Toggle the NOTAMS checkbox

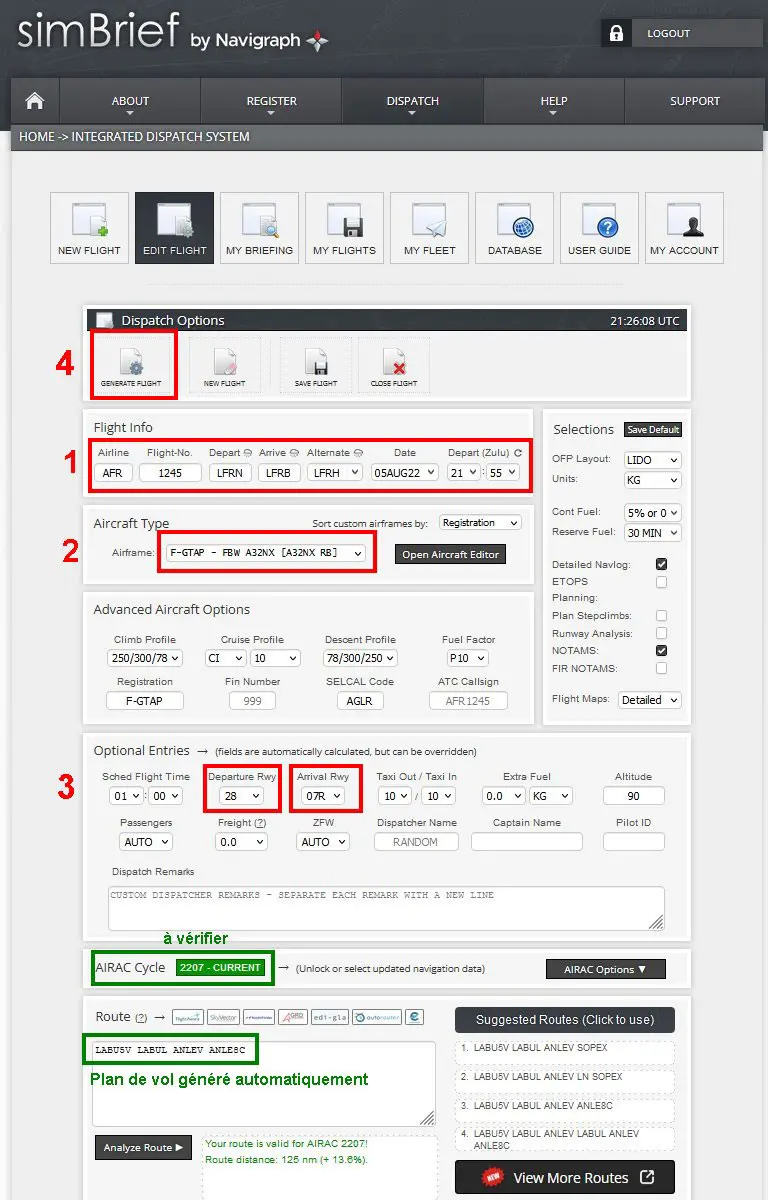(661, 651)
